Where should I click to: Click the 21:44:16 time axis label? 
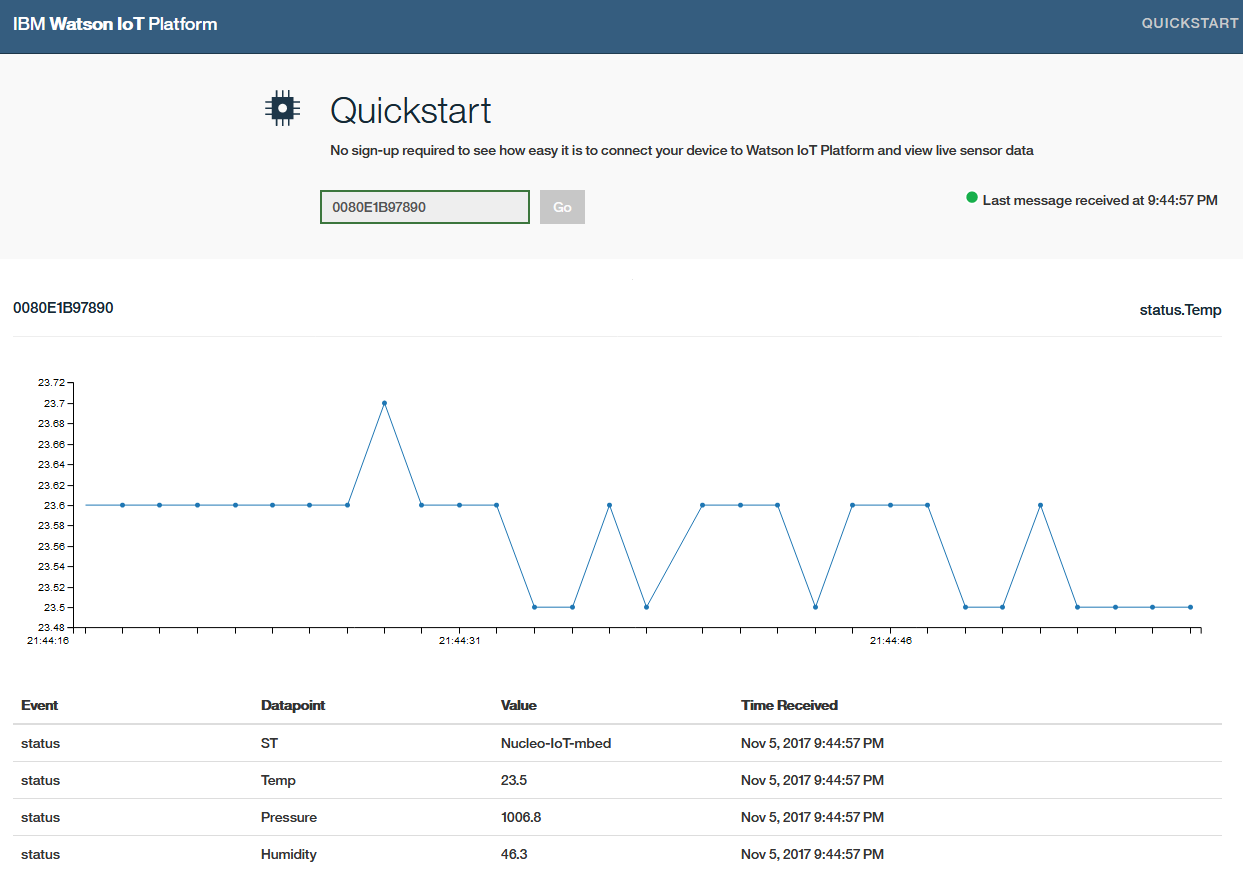pyautogui.click(x=48, y=641)
